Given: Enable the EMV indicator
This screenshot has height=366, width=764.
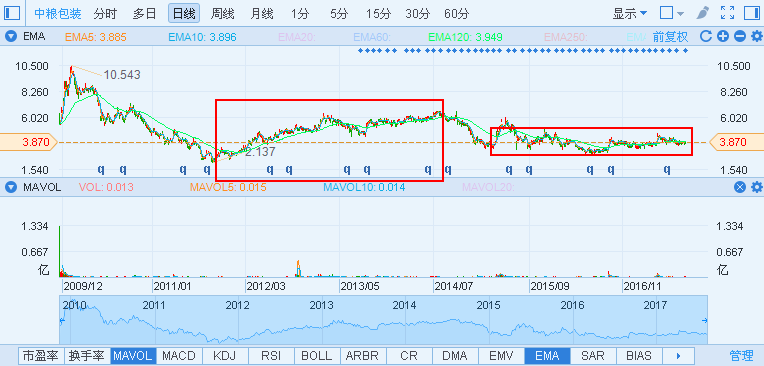Looking at the screenshot, I should coord(501,356).
